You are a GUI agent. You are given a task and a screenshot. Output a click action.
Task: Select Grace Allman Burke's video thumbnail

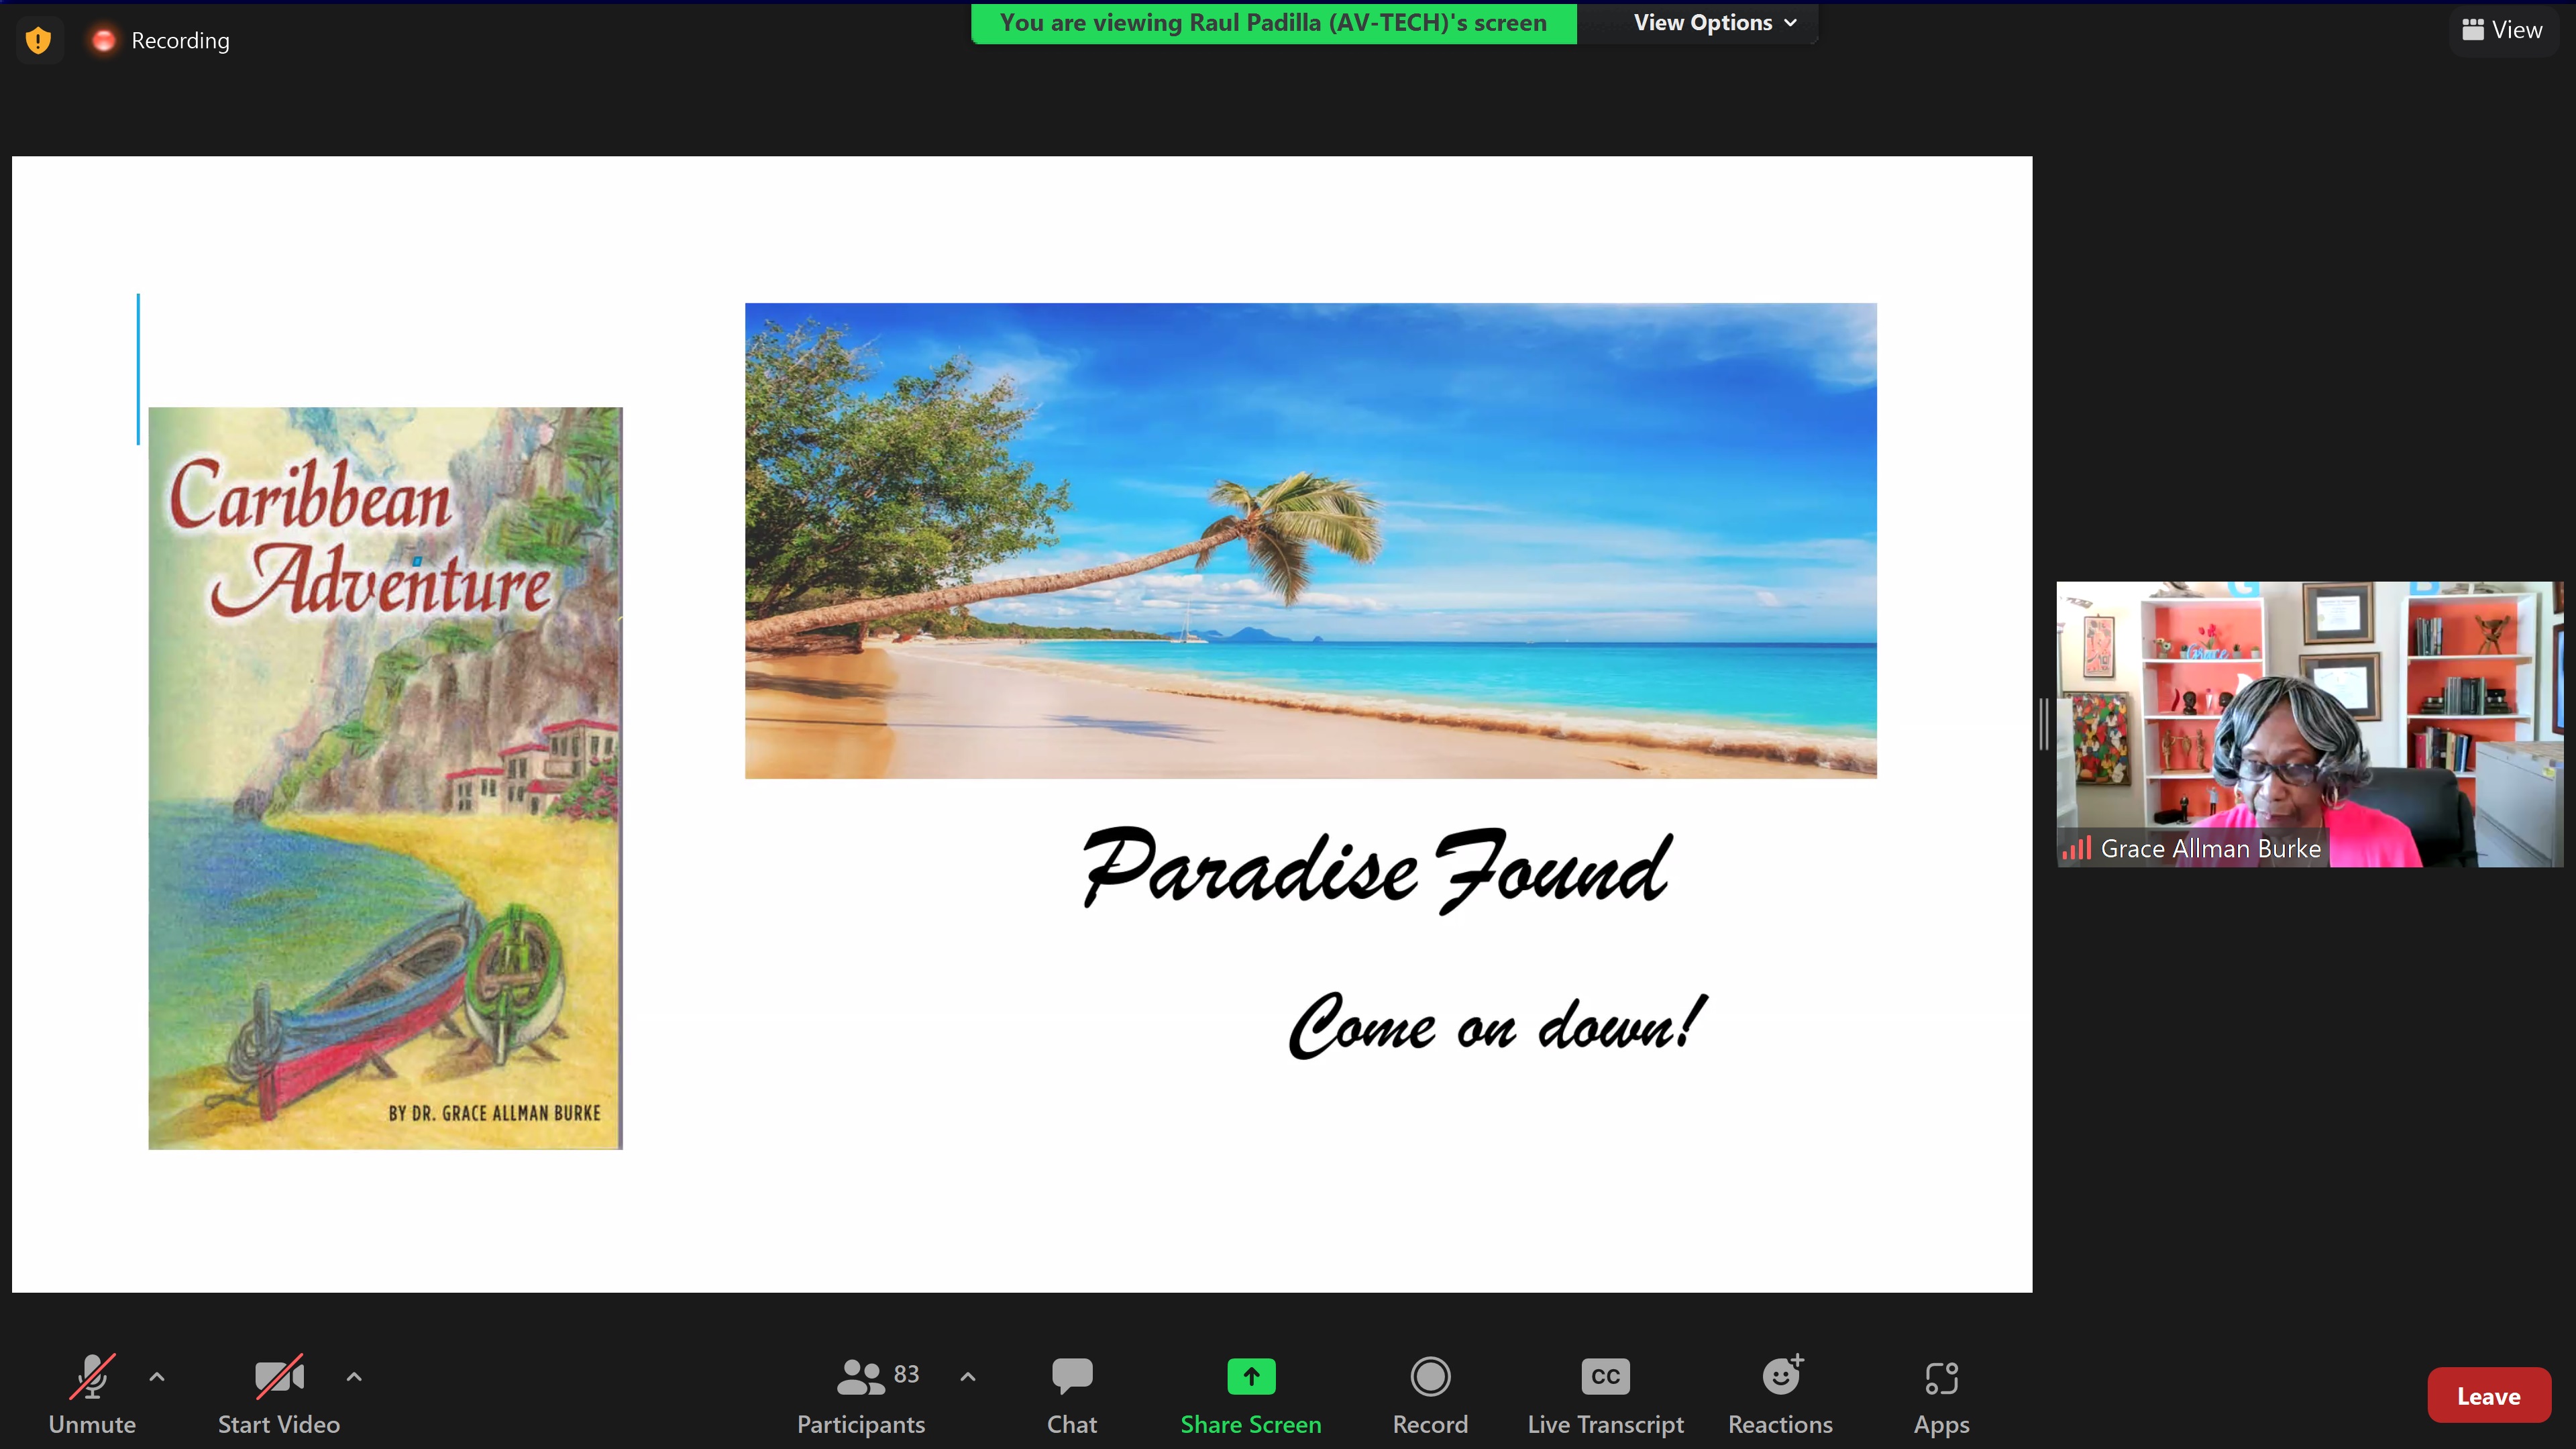[x=2309, y=724]
